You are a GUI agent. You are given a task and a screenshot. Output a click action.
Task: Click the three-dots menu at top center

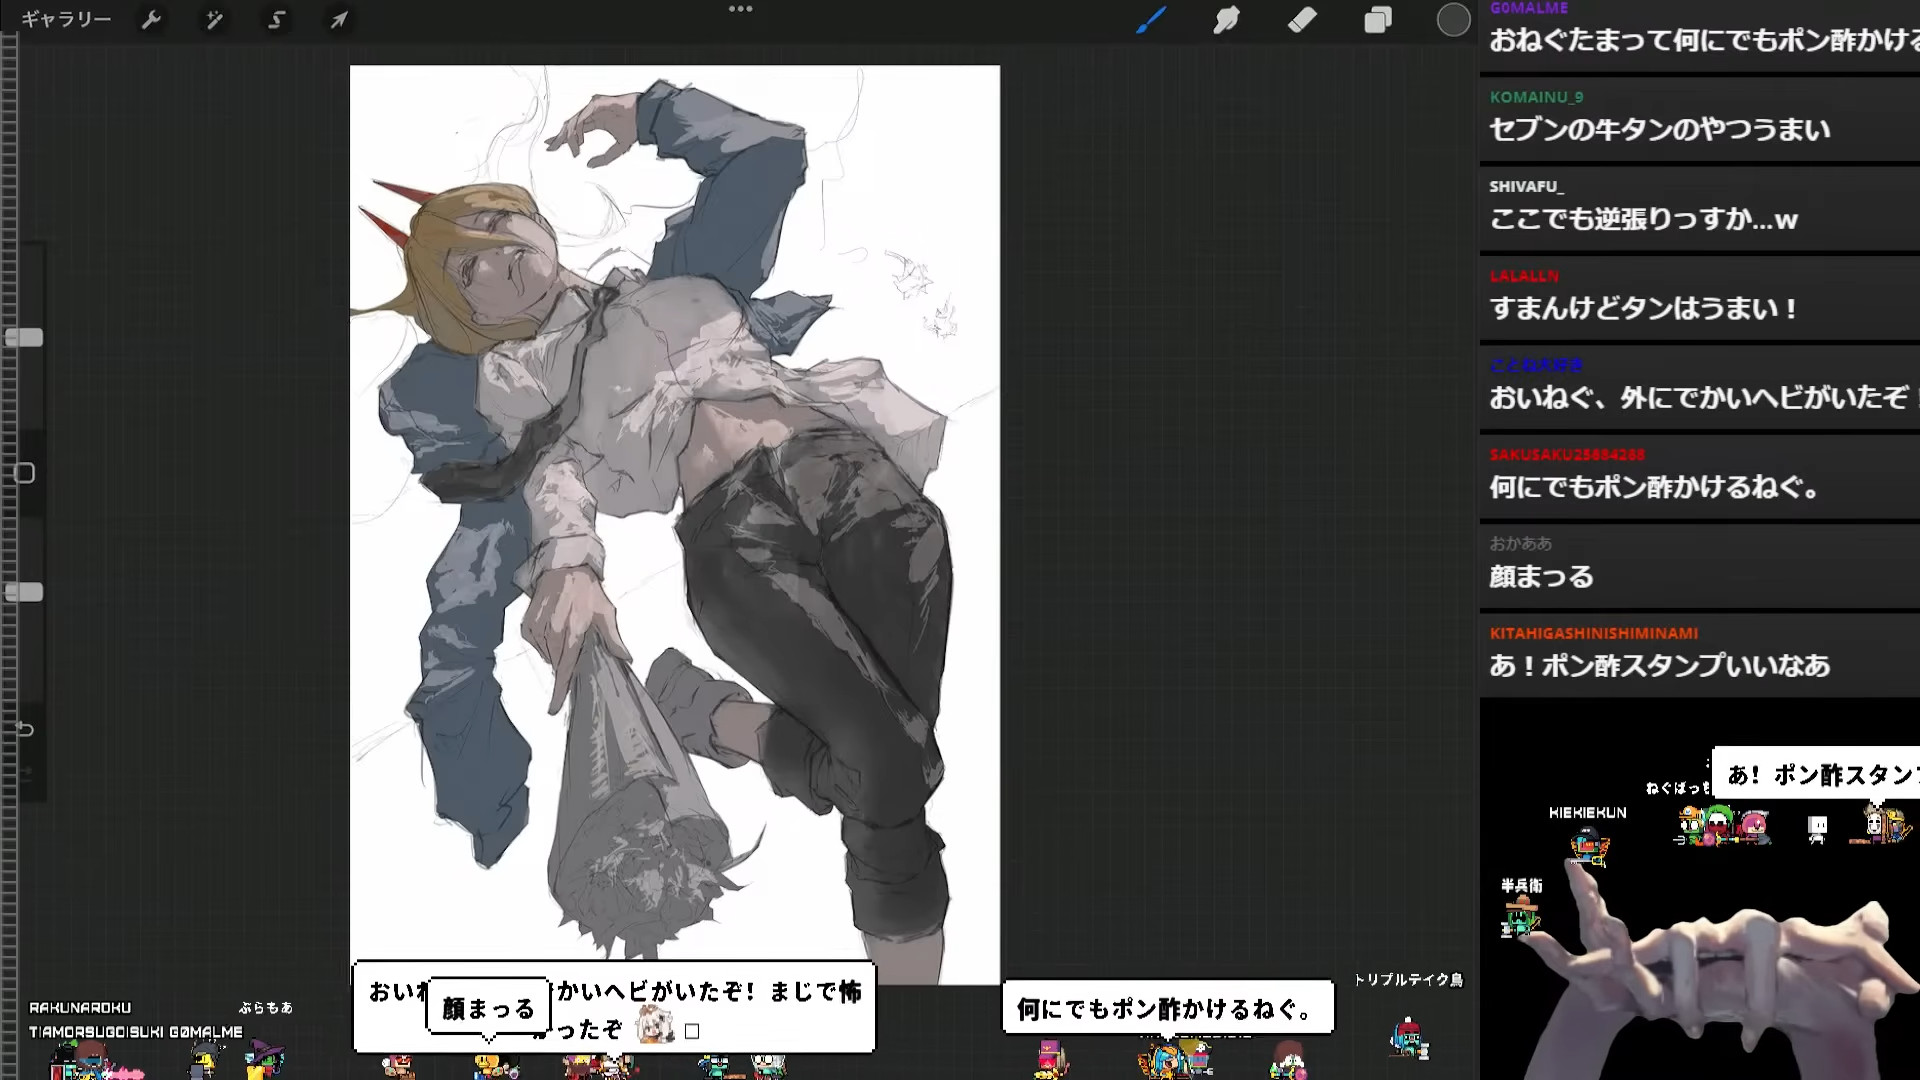tap(740, 9)
